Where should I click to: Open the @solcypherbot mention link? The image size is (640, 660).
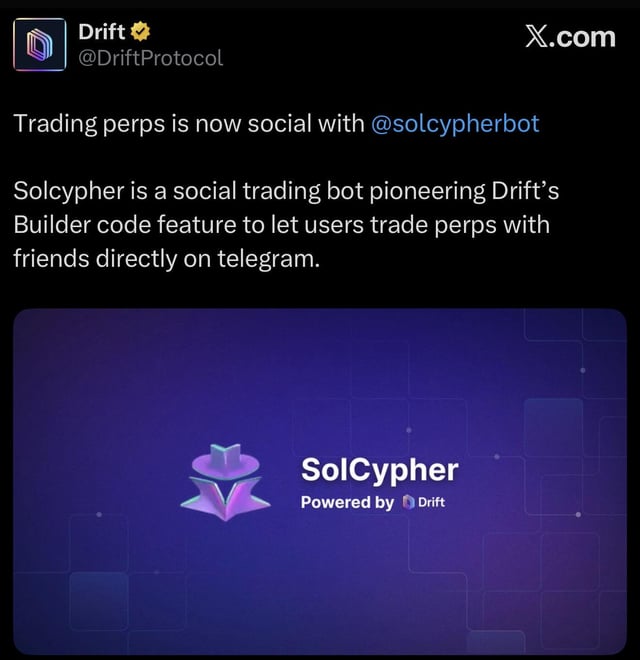coord(455,124)
